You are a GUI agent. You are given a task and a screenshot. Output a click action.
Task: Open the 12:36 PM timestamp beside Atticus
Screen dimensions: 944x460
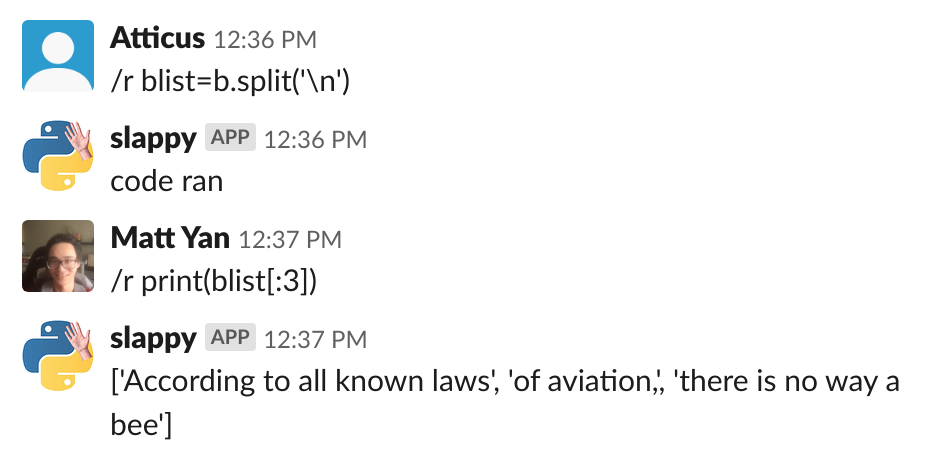(265, 40)
